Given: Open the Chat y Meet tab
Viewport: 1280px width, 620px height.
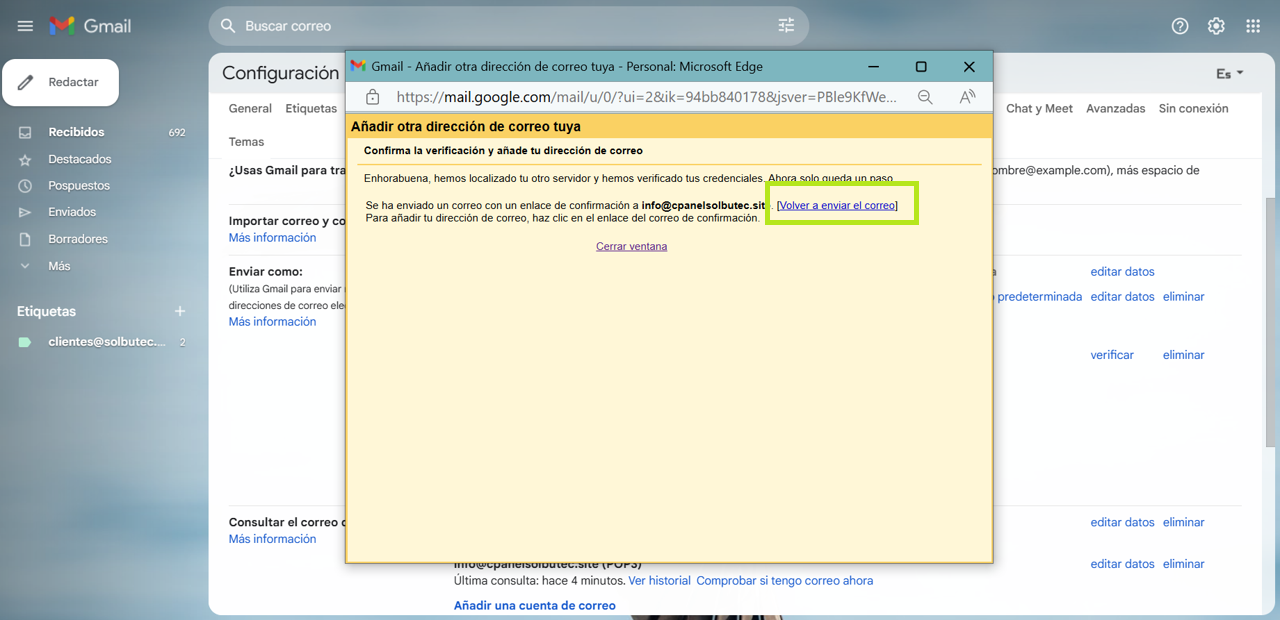Looking at the screenshot, I should point(1039,108).
